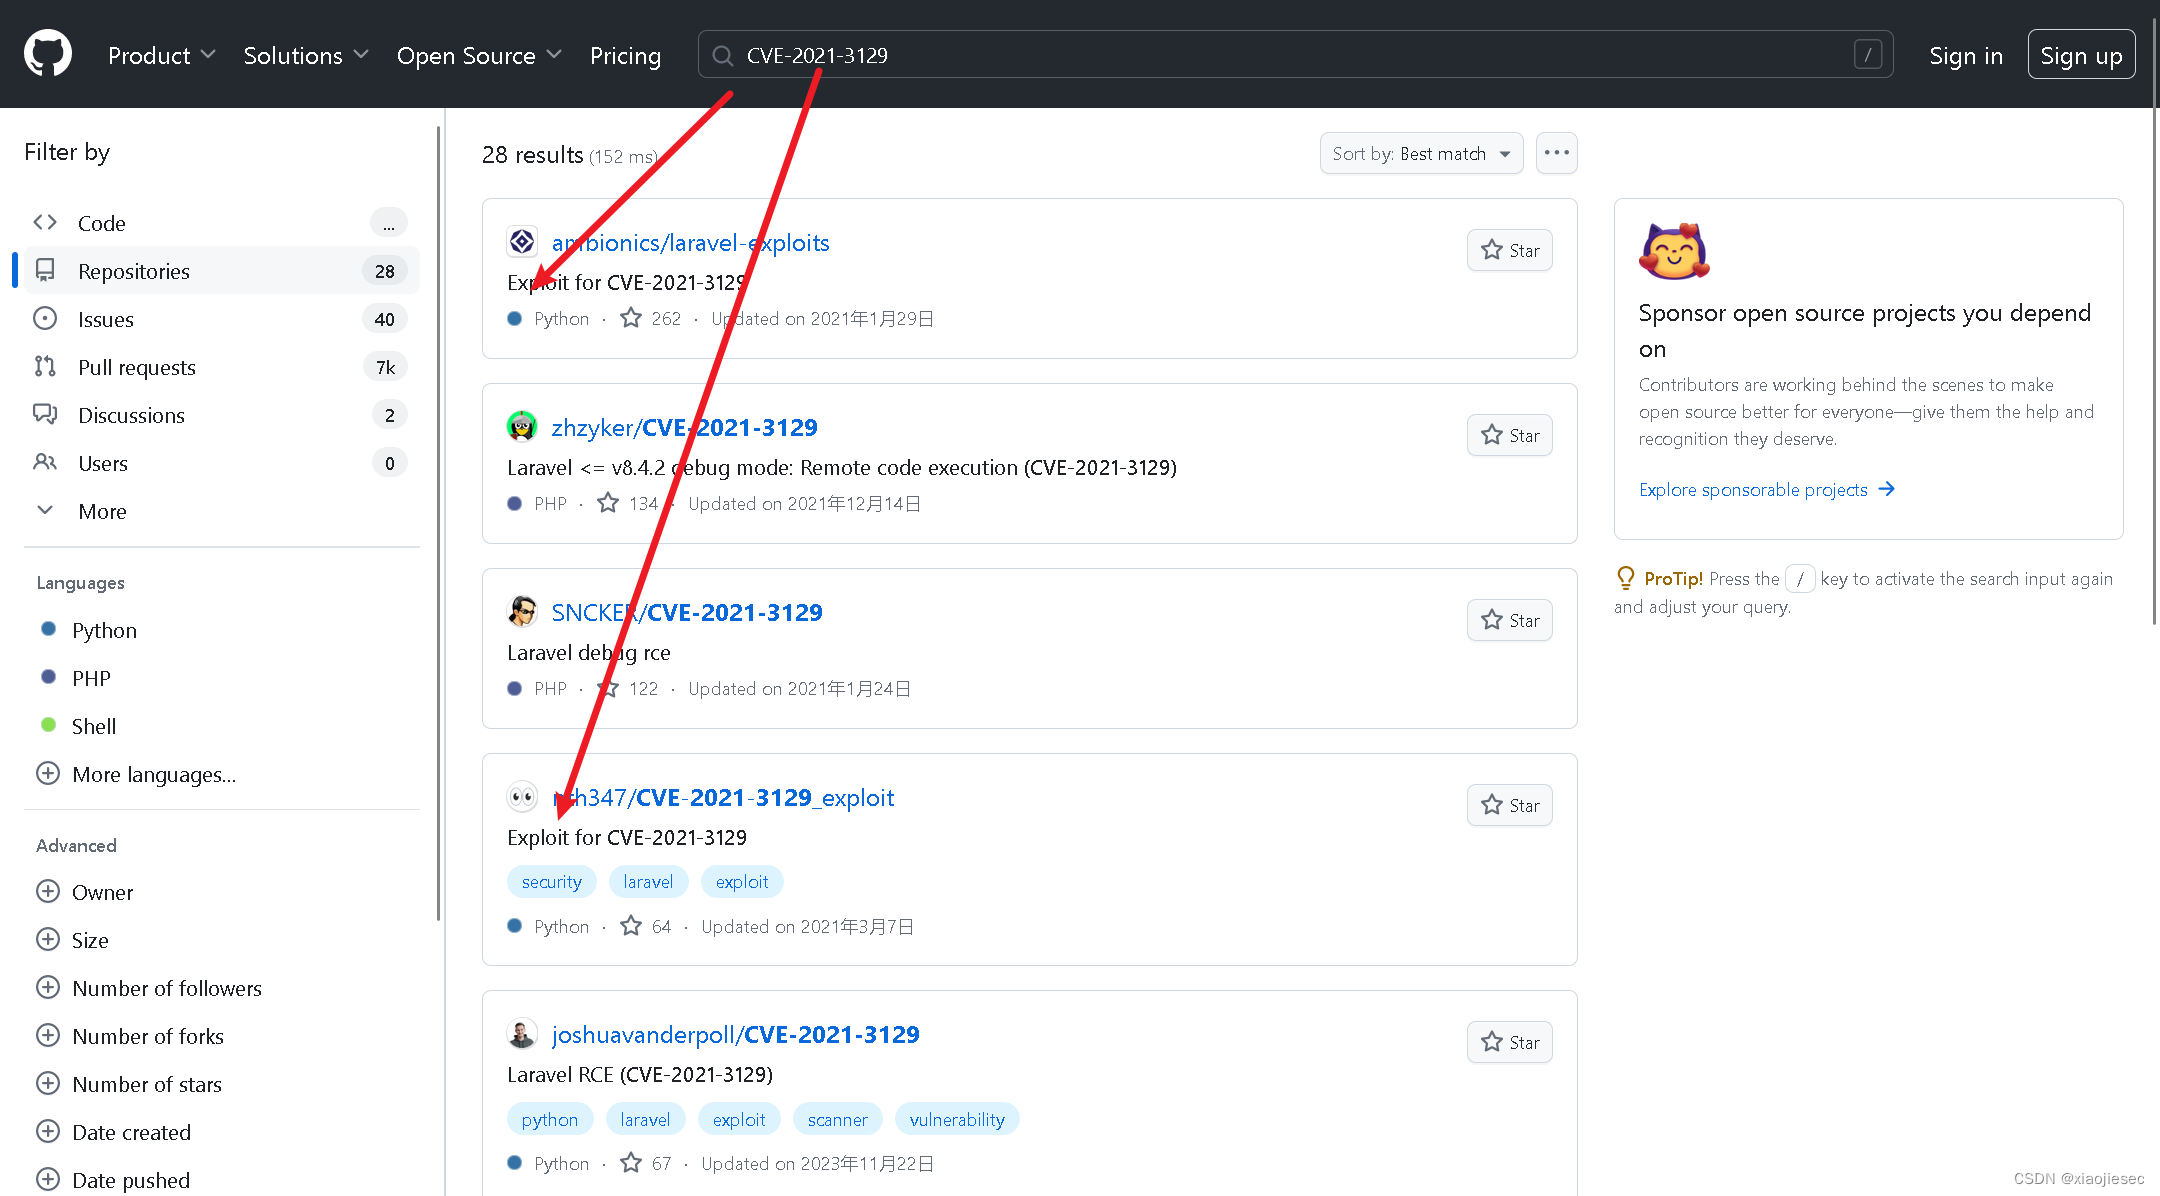Select the Users filter icon

tap(44, 462)
